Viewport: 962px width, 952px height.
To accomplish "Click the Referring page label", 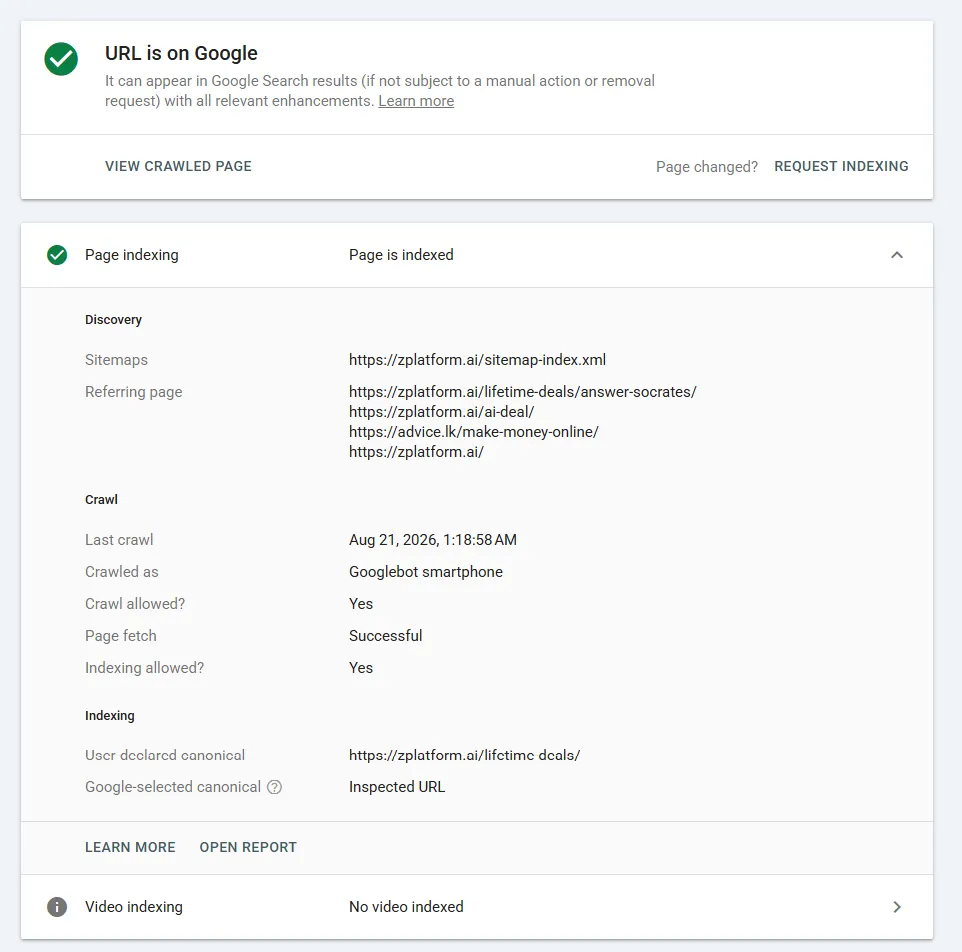I will [x=134, y=391].
